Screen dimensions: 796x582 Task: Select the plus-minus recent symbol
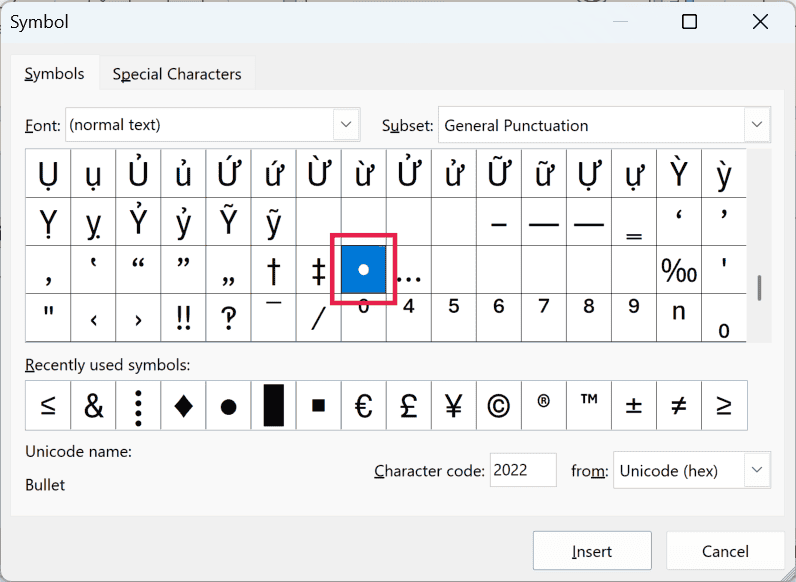pos(634,405)
